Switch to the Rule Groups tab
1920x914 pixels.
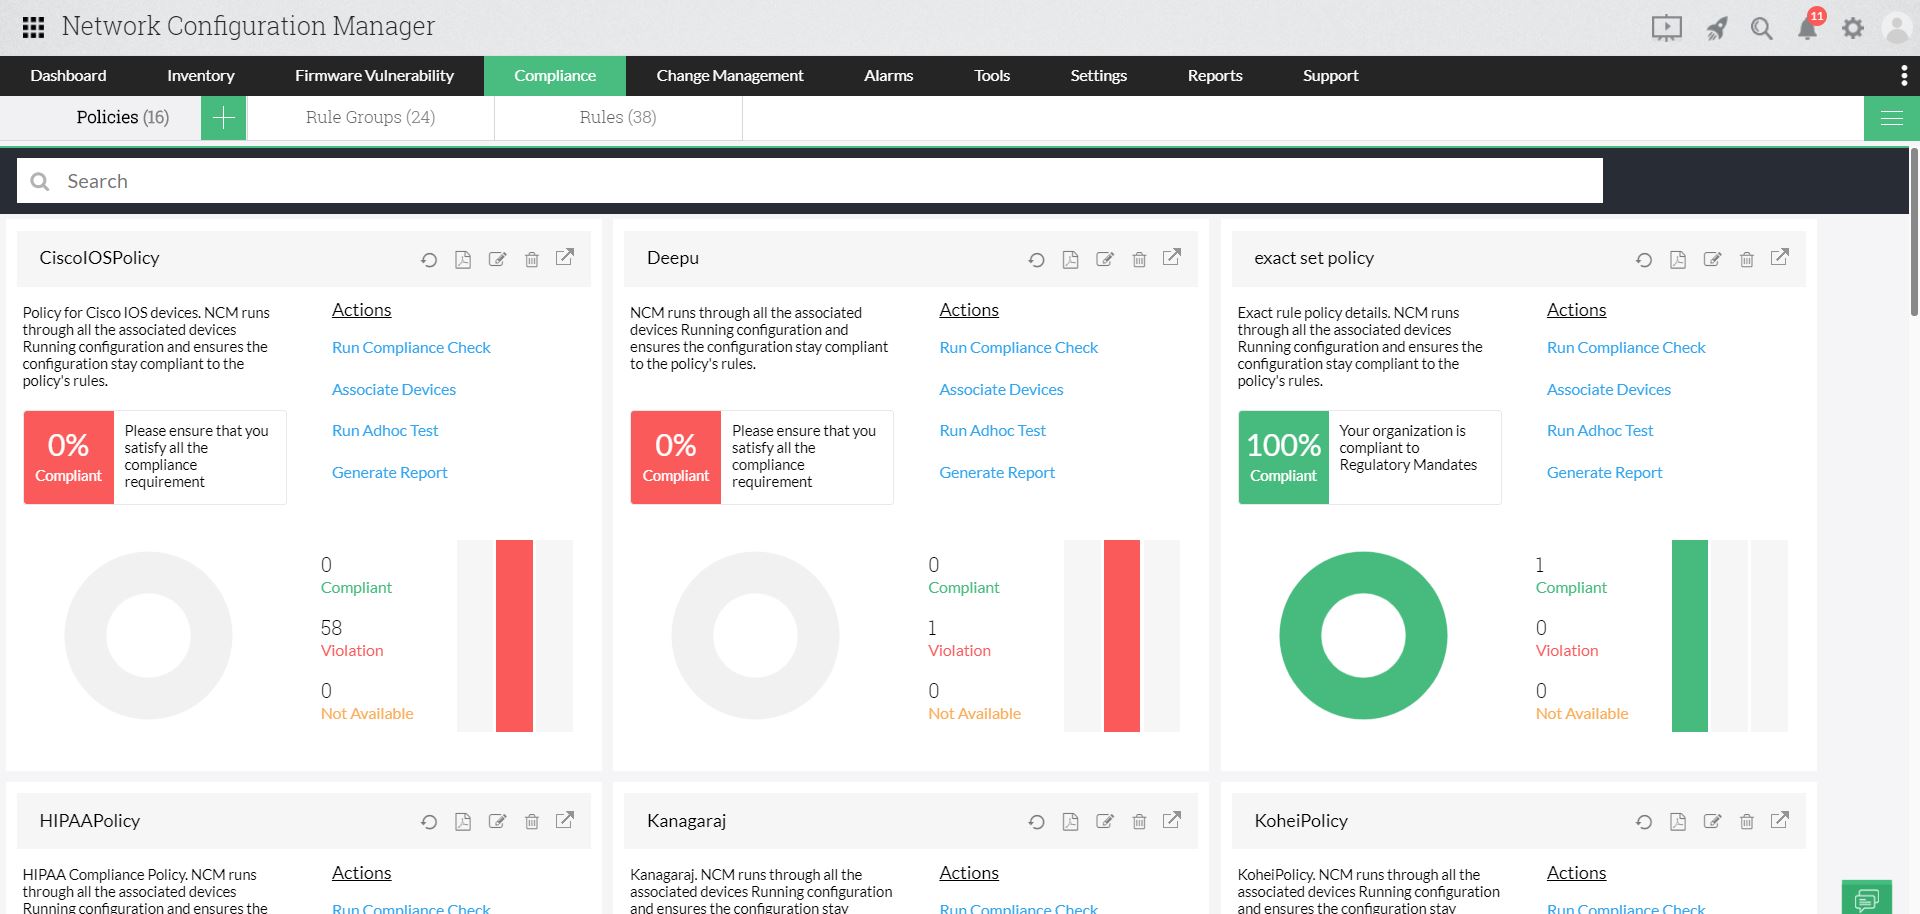click(370, 118)
